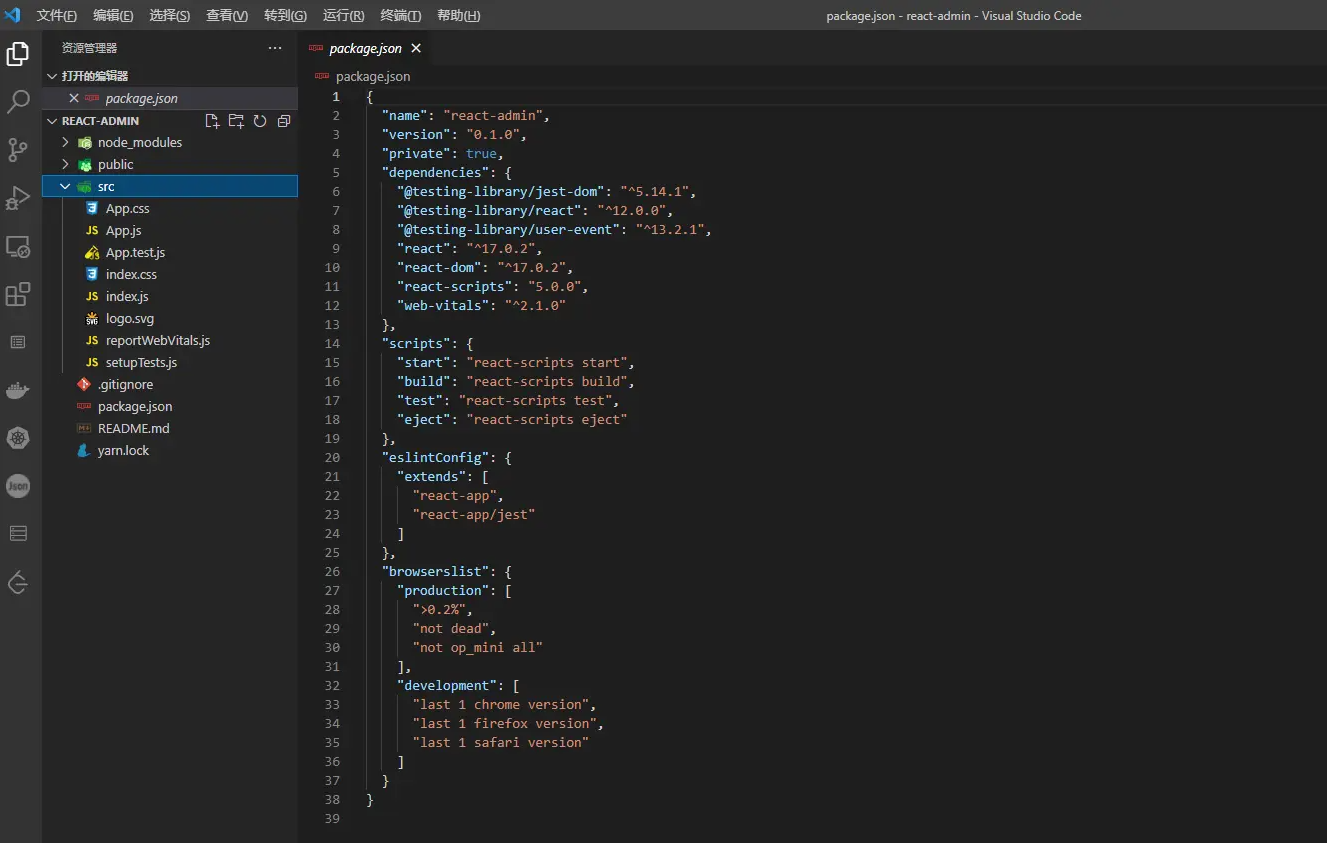Open the 终端(T) menu
Screen dimensions: 1327x843
pos(401,16)
